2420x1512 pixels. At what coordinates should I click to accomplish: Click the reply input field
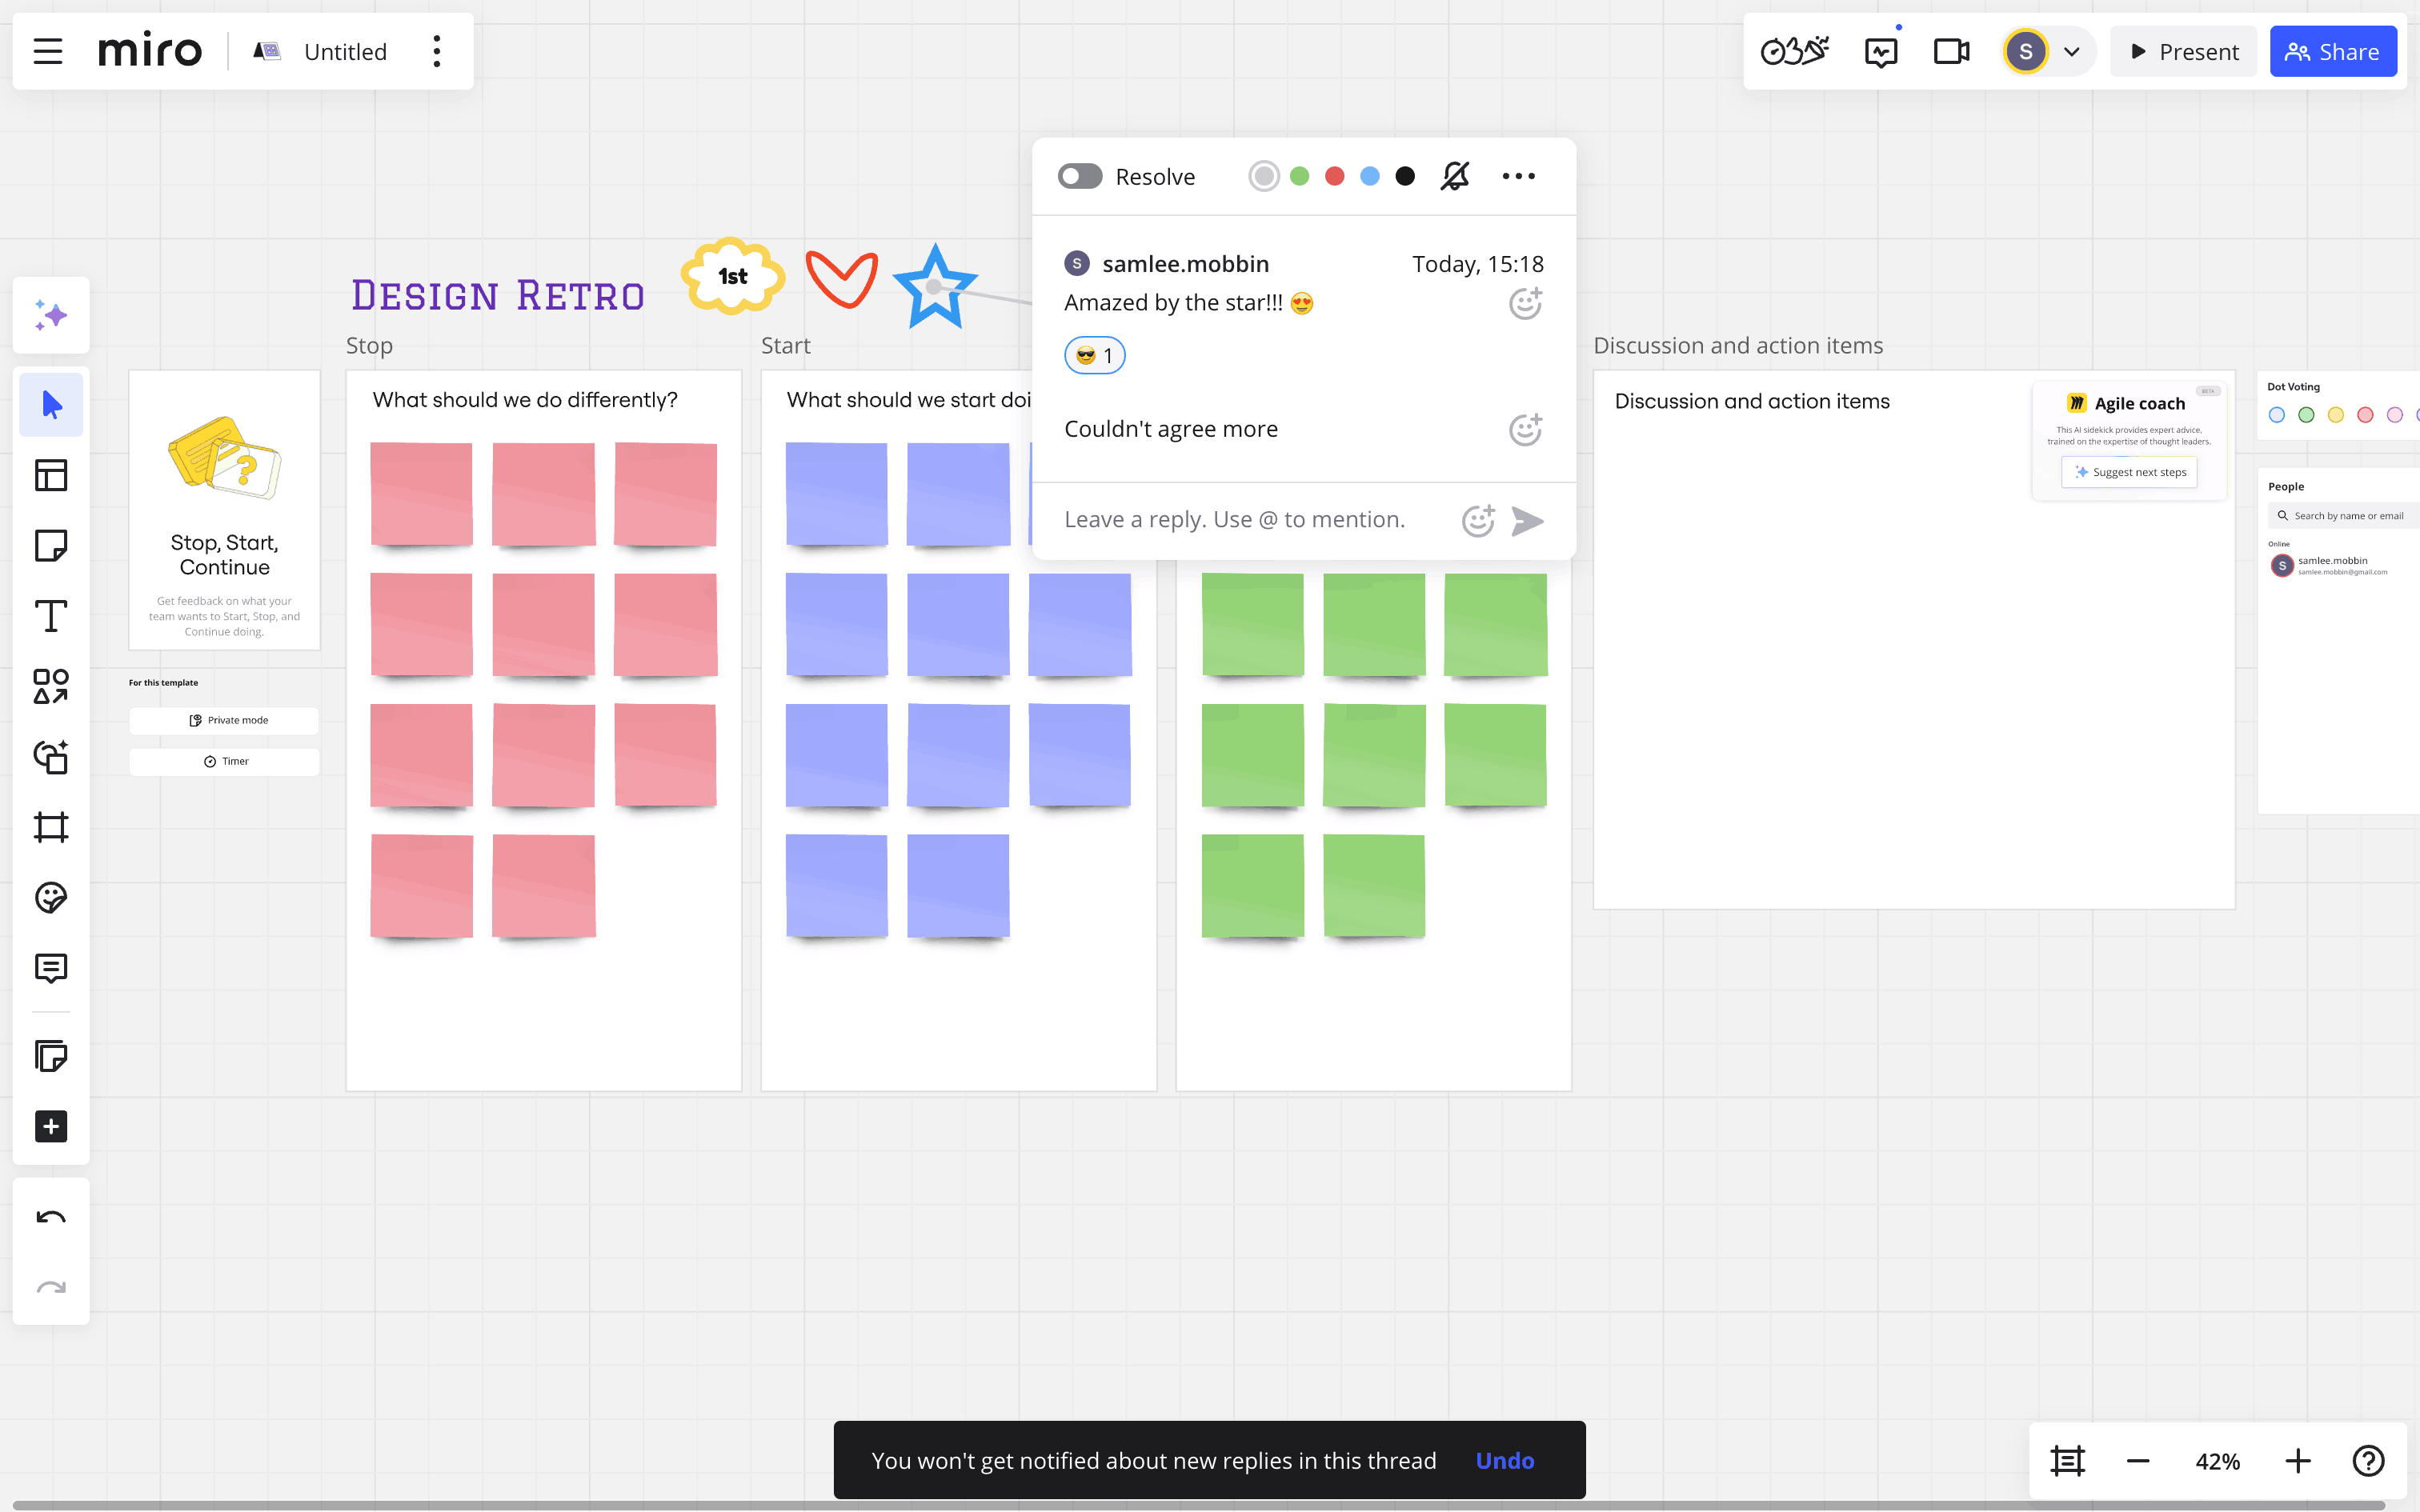pos(1235,520)
